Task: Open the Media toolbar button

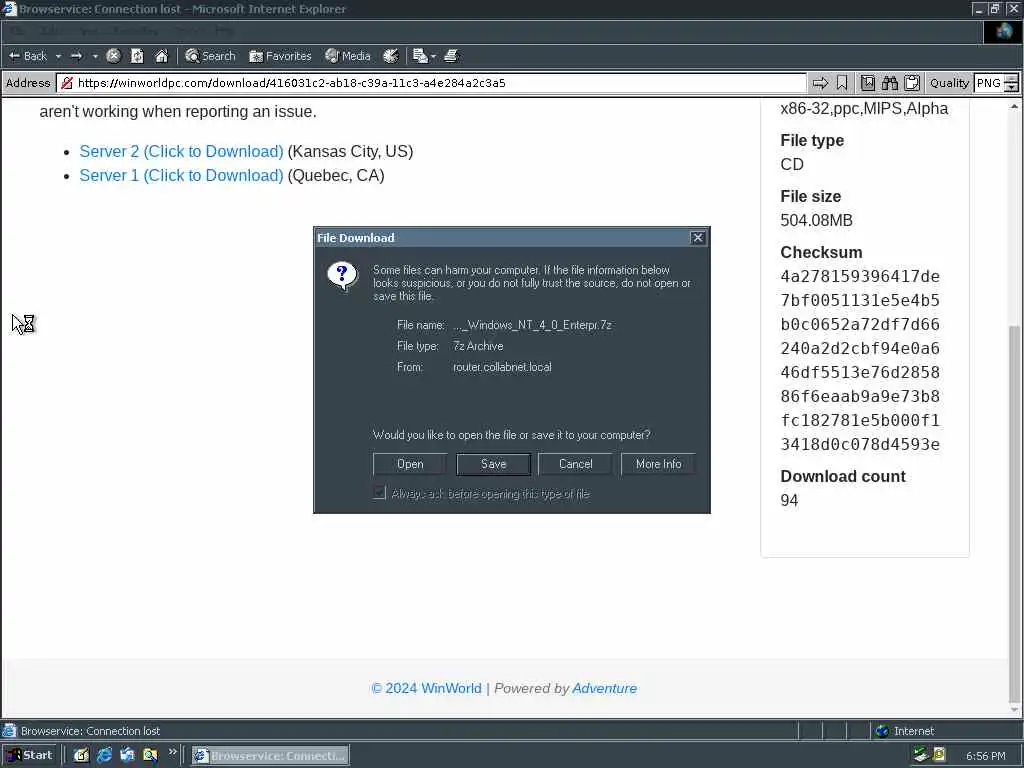Action: tap(348, 56)
